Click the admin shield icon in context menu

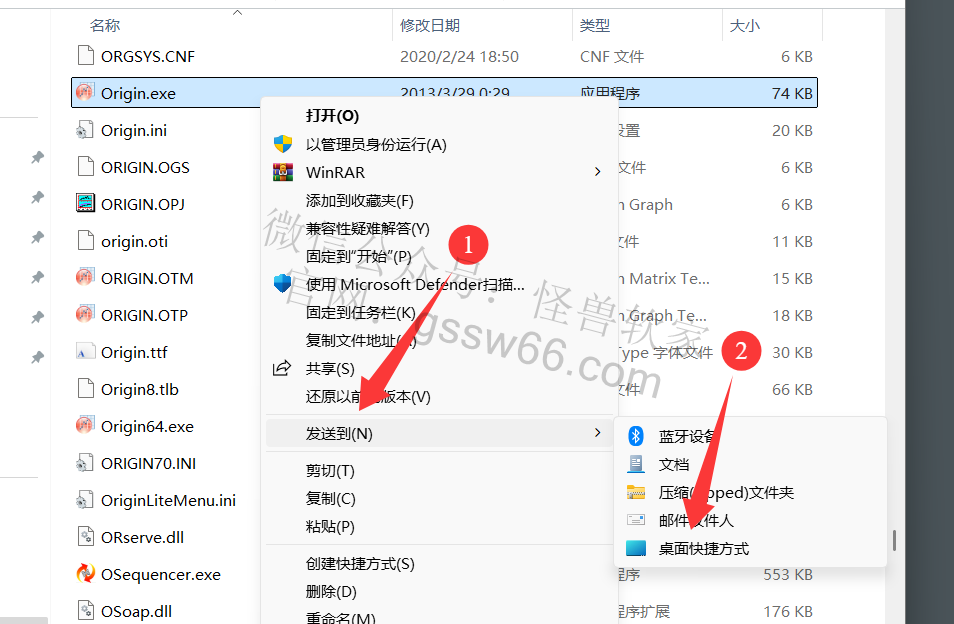coord(283,144)
